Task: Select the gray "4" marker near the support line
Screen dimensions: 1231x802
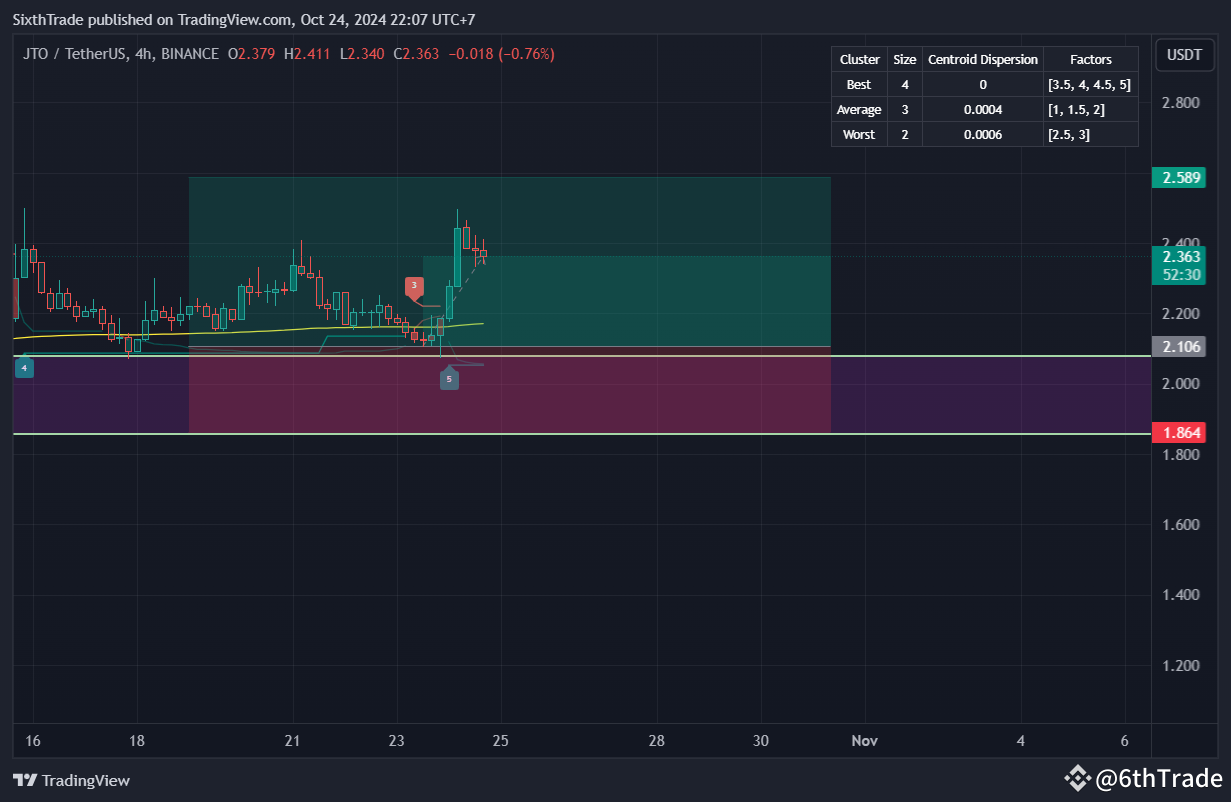Action: [23, 367]
